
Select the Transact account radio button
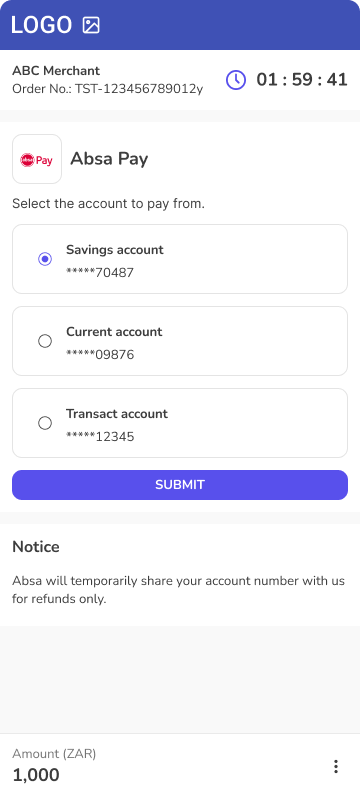tap(45, 423)
